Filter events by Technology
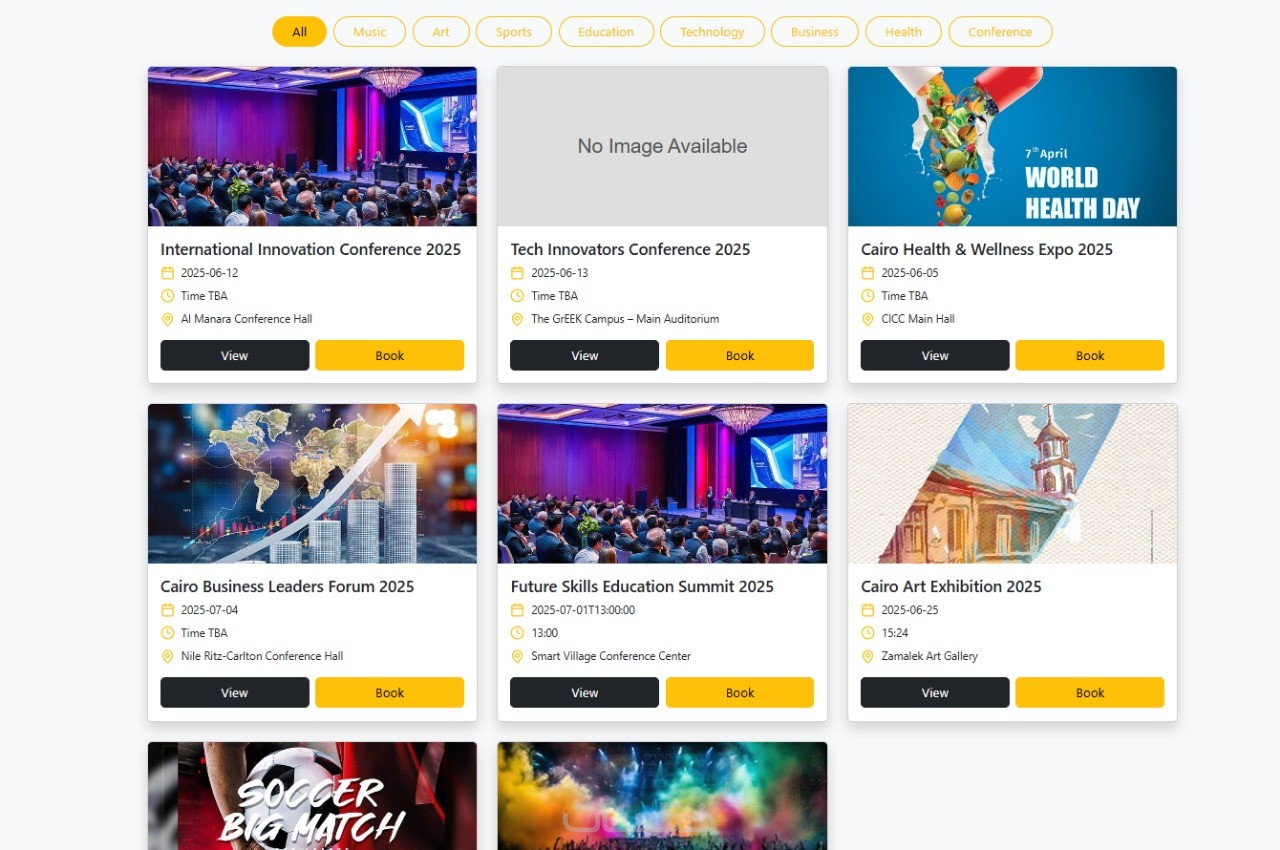1280x850 pixels. (712, 32)
